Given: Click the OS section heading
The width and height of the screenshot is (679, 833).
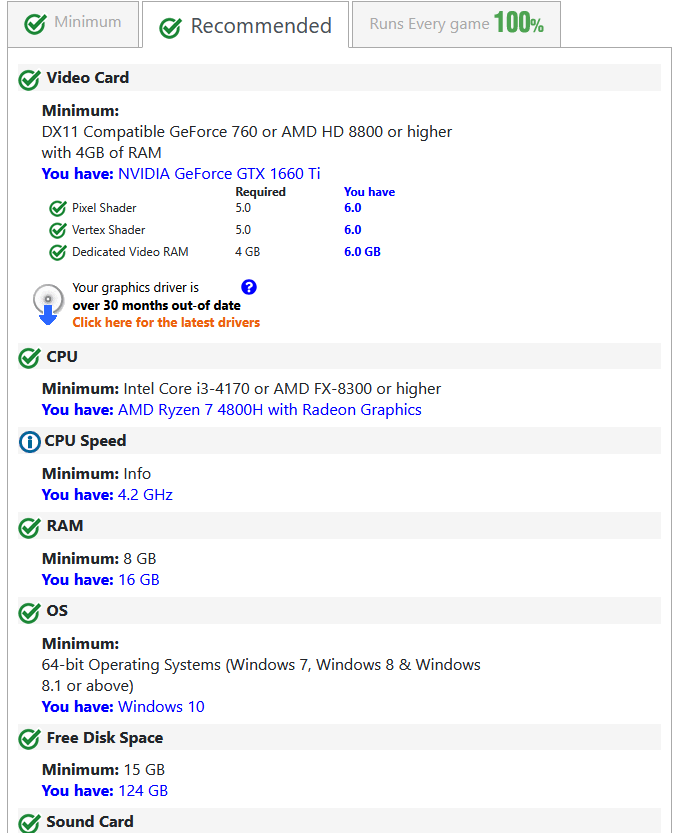Looking at the screenshot, I should [x=57, y=610].
